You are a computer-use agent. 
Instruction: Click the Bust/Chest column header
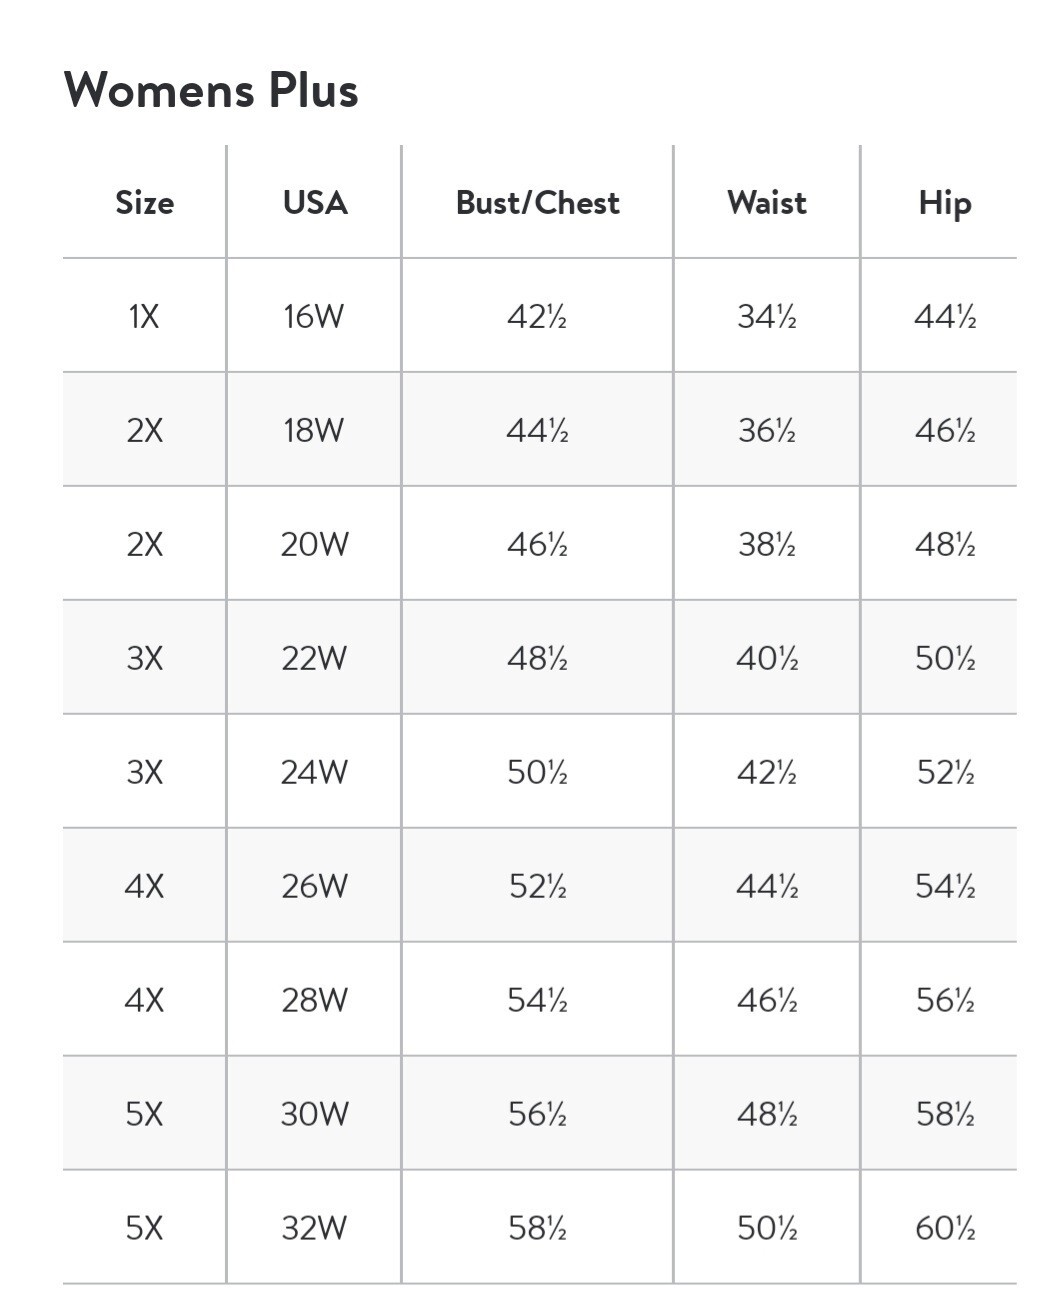537,202
